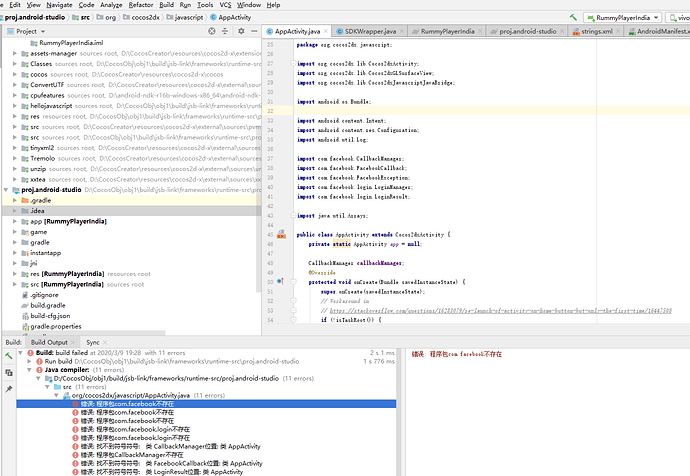Hide the Project panel with minimize icon
690x476 pixels.
point(254,31)
